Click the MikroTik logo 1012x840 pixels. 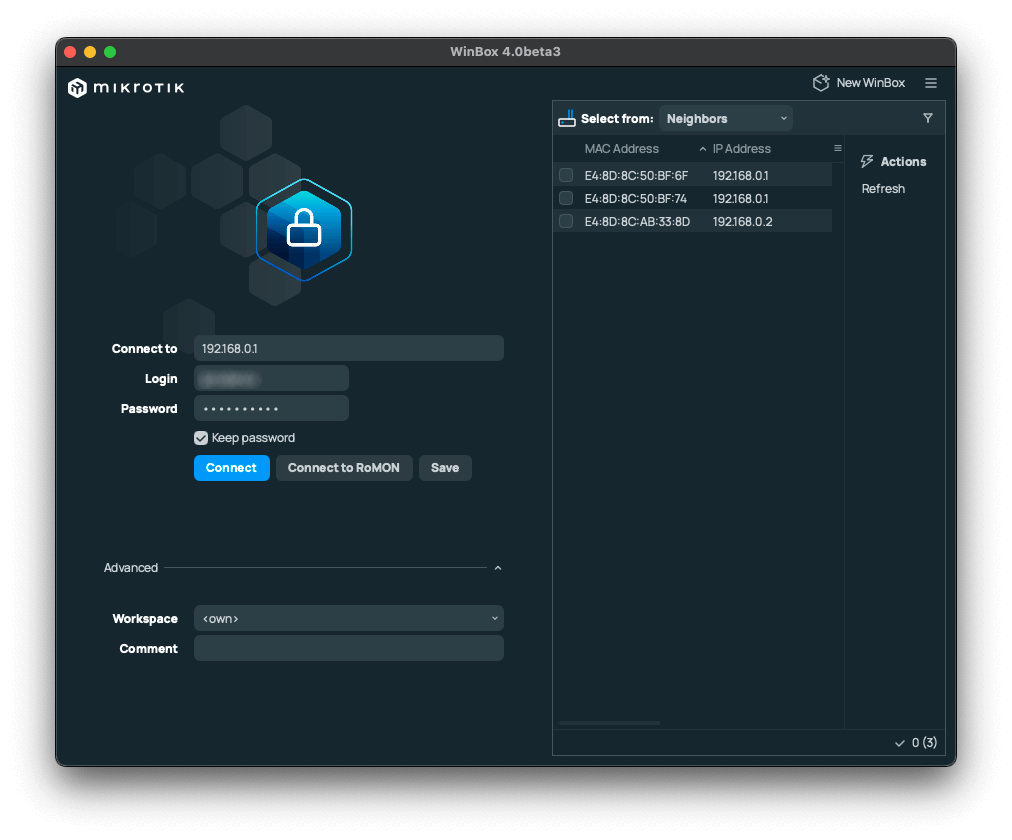tap(126, 88)
